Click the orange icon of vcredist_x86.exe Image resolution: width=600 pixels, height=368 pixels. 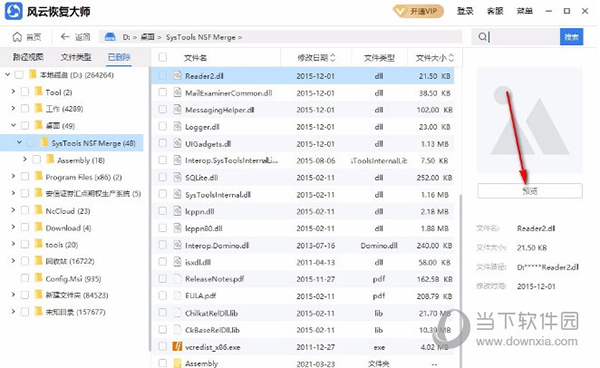177,347
